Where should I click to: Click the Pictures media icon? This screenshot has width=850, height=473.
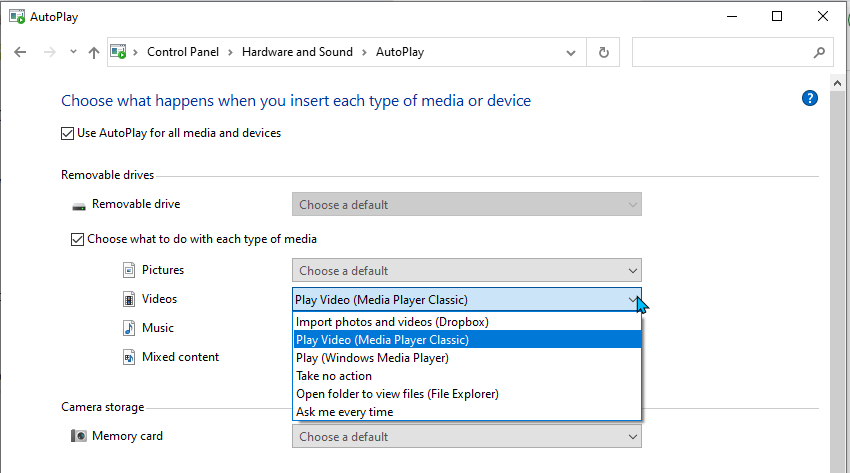[129, 270]
